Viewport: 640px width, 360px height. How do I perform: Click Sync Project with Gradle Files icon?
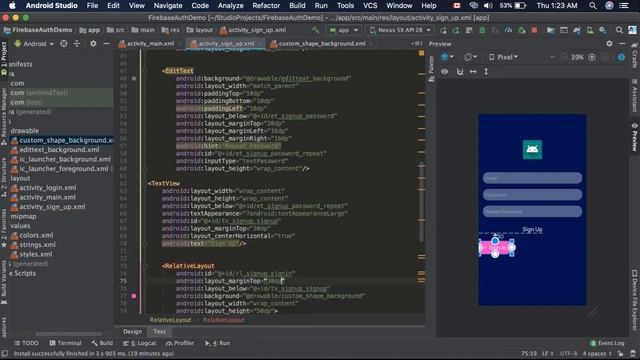coord(577,30)
